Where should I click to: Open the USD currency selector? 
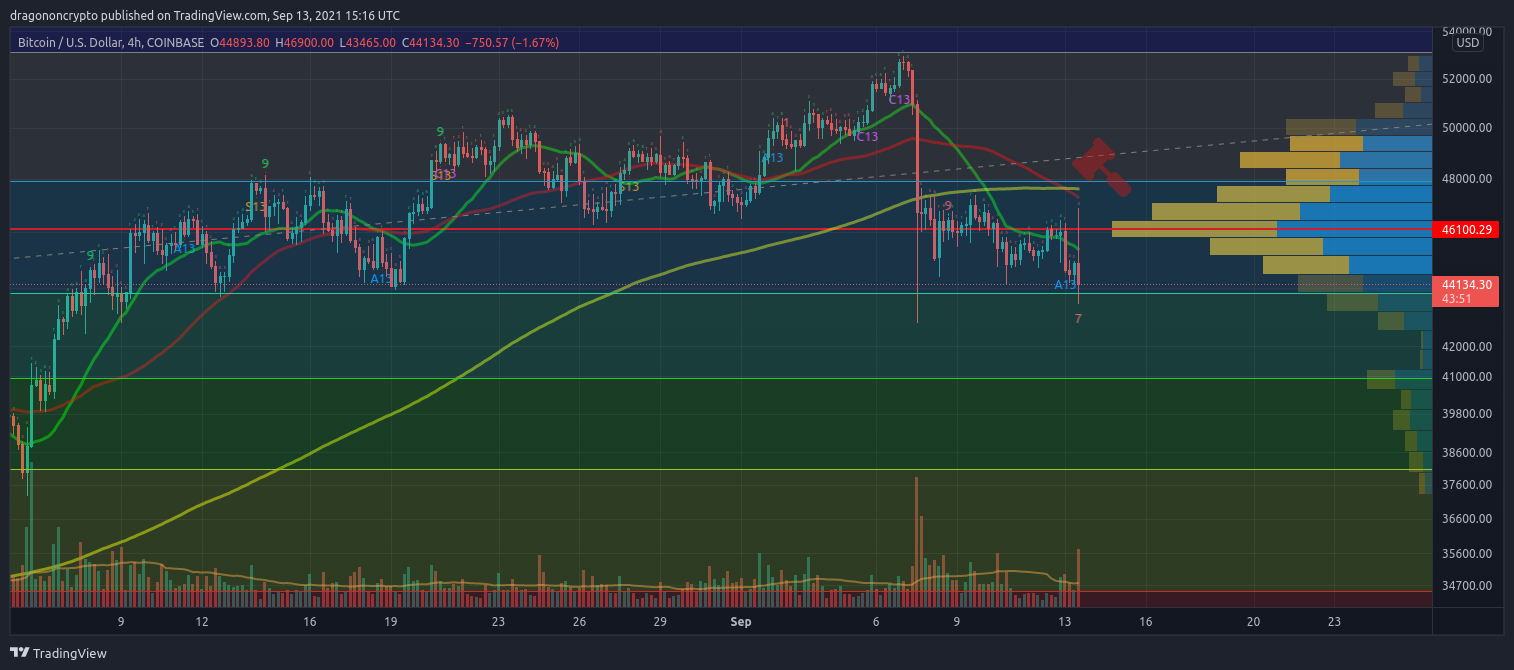(x=1467, y=43)
